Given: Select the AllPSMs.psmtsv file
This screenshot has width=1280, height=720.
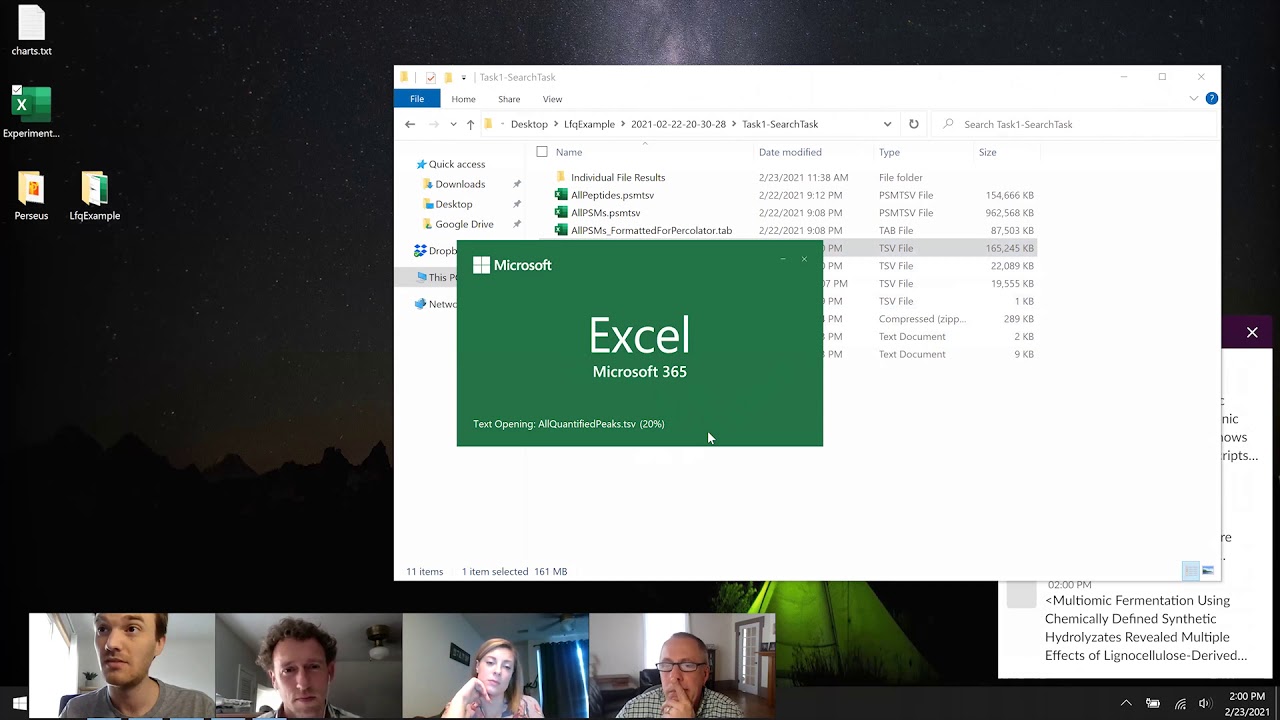Looking at the screenshot, I should (x=605, y=213).
